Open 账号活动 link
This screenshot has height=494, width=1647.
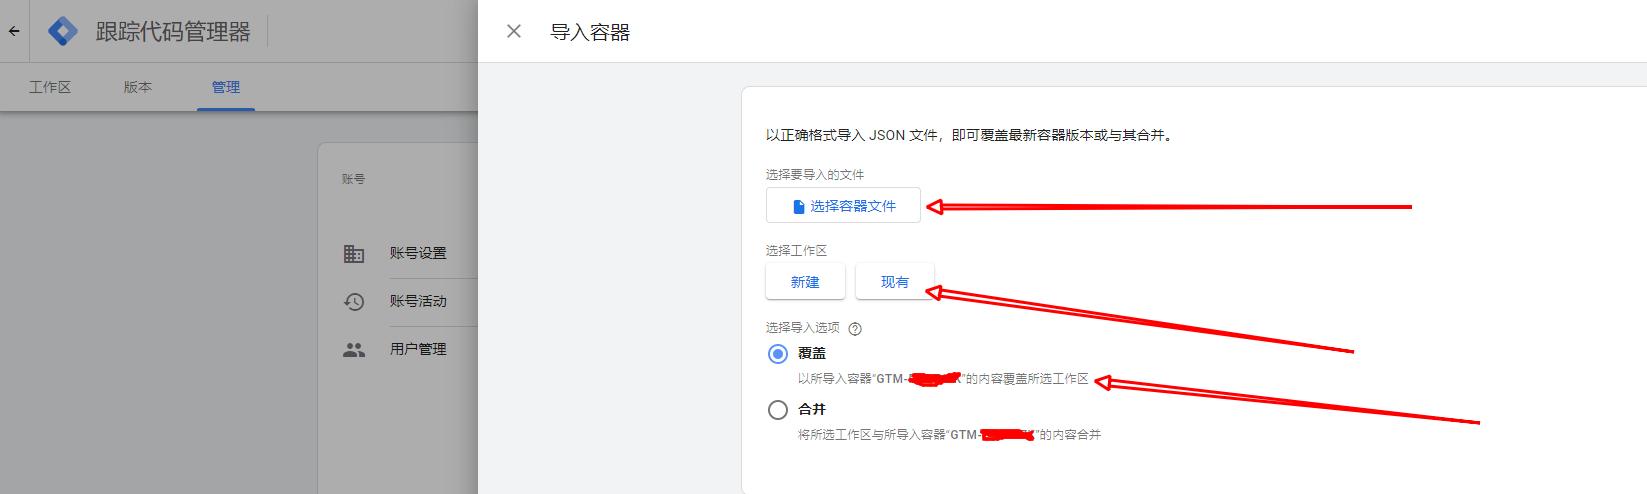(x=418, y=301)
